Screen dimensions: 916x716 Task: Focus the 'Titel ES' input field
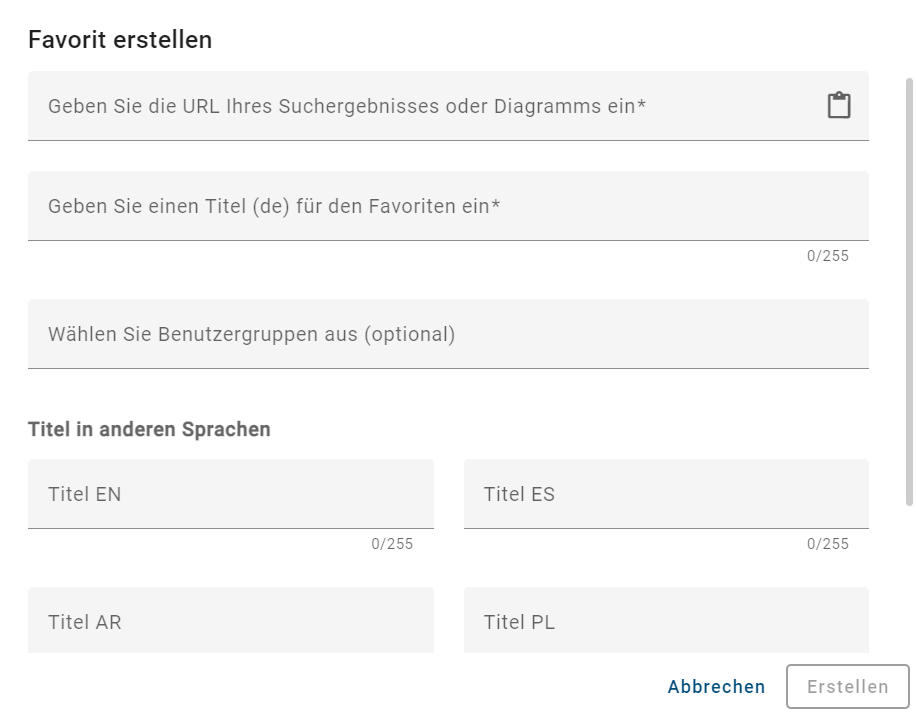click(665, 493)
